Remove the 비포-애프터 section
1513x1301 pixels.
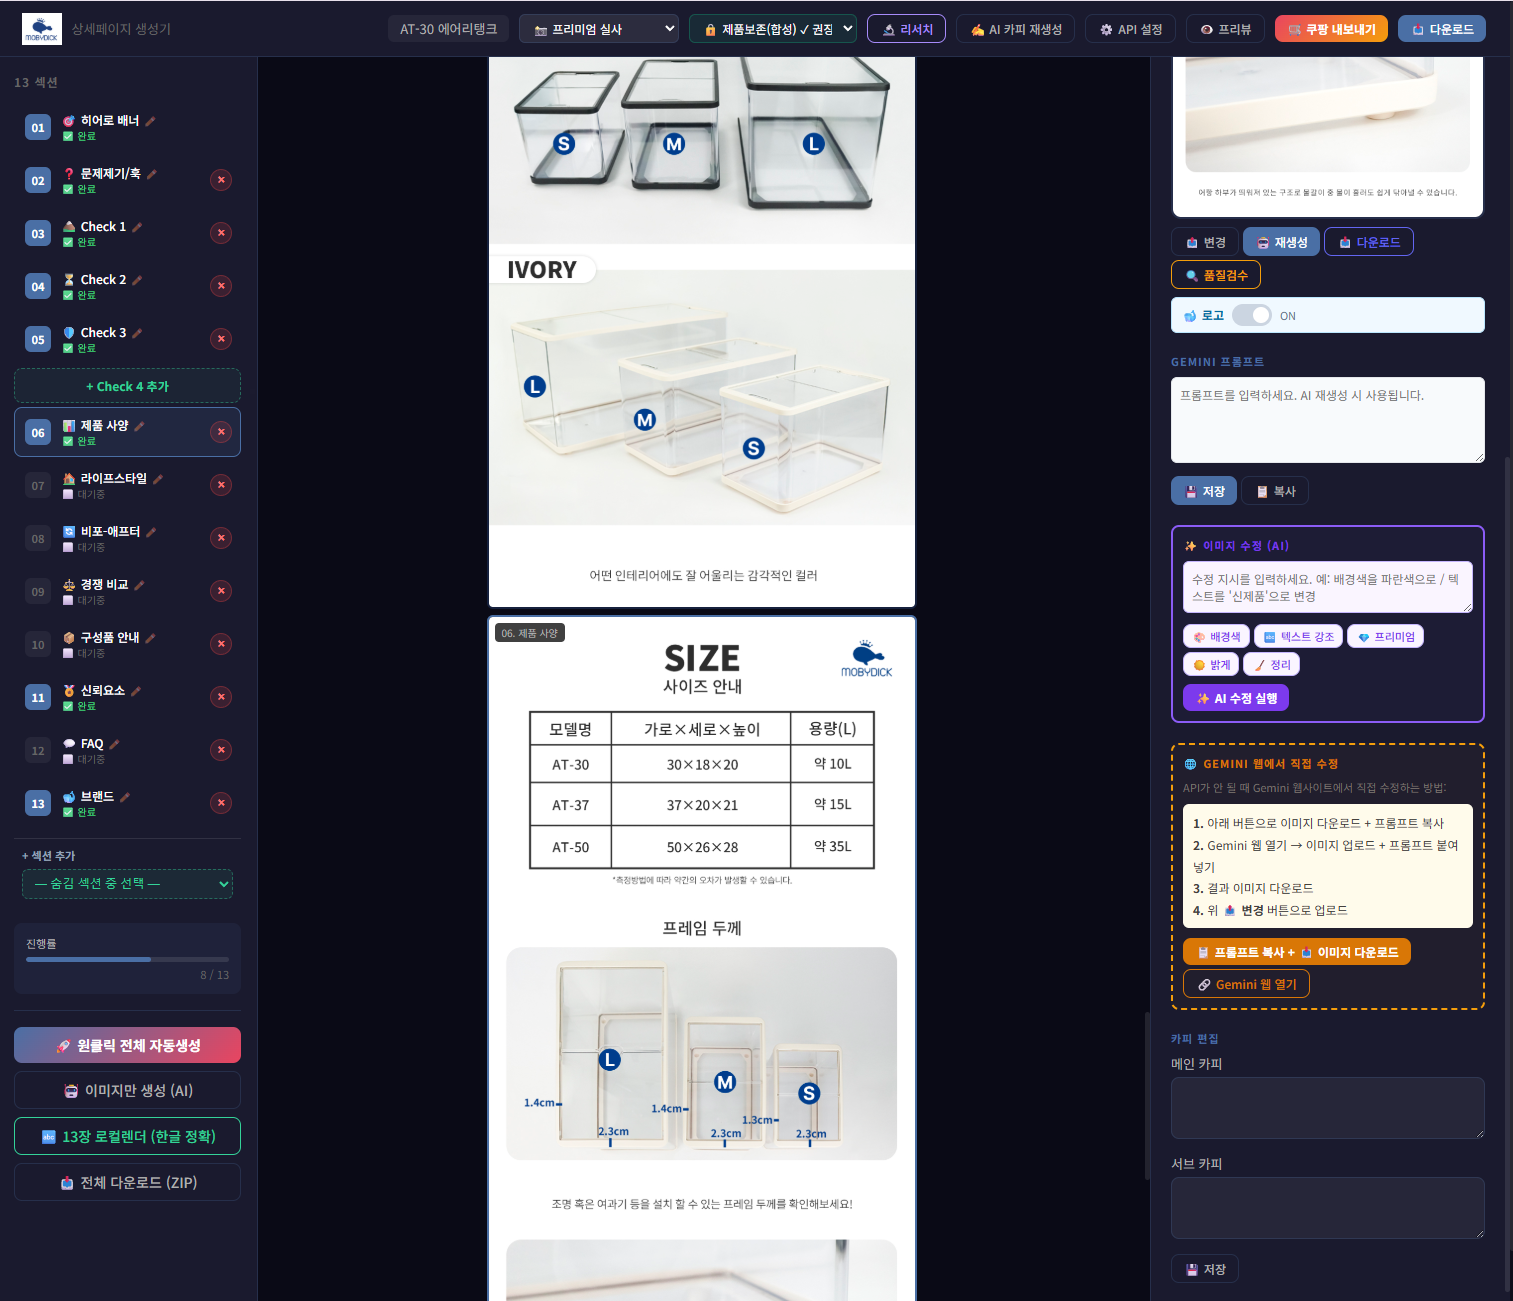click(x=221, y=538)
